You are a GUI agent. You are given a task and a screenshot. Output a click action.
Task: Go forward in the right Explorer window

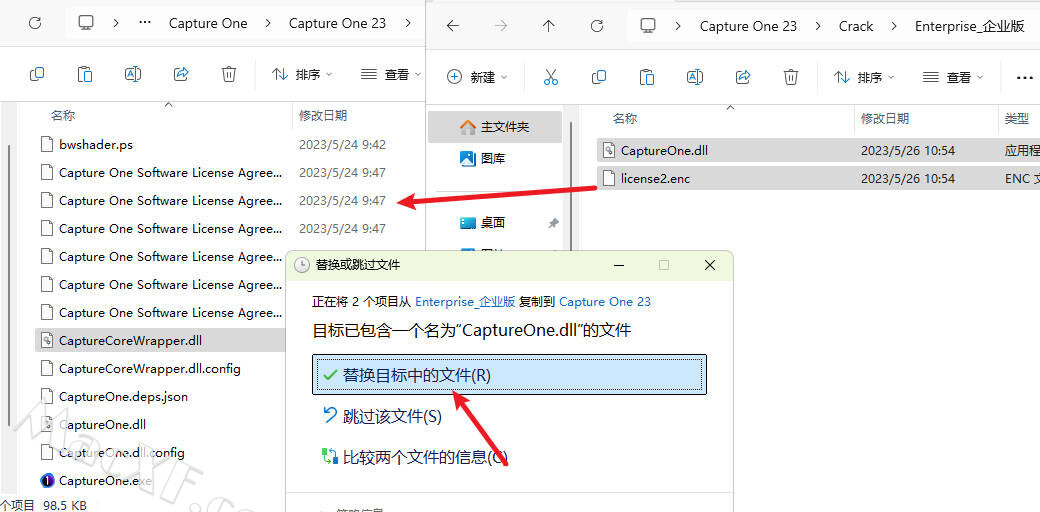(x=501, y=26)
